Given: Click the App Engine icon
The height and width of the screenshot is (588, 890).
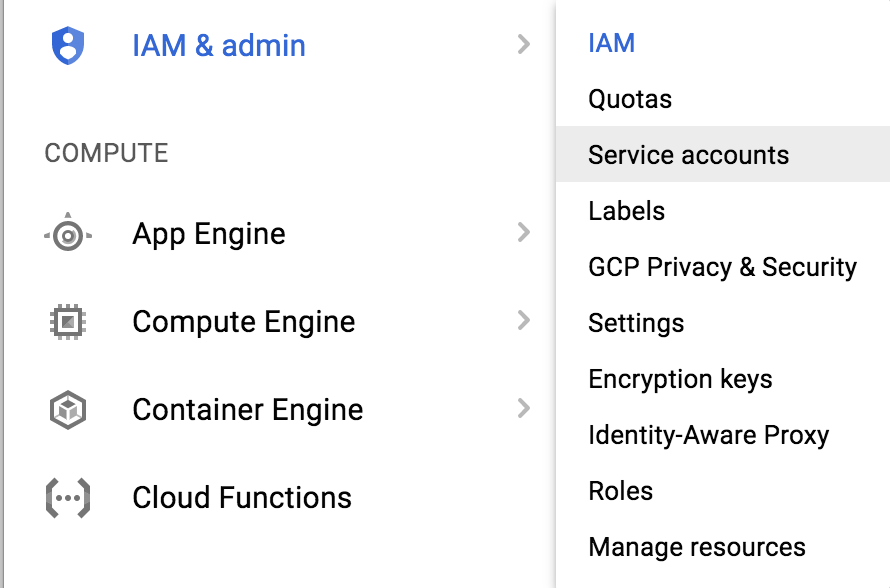Looking at the screenshot, I should tap(68, 235).
